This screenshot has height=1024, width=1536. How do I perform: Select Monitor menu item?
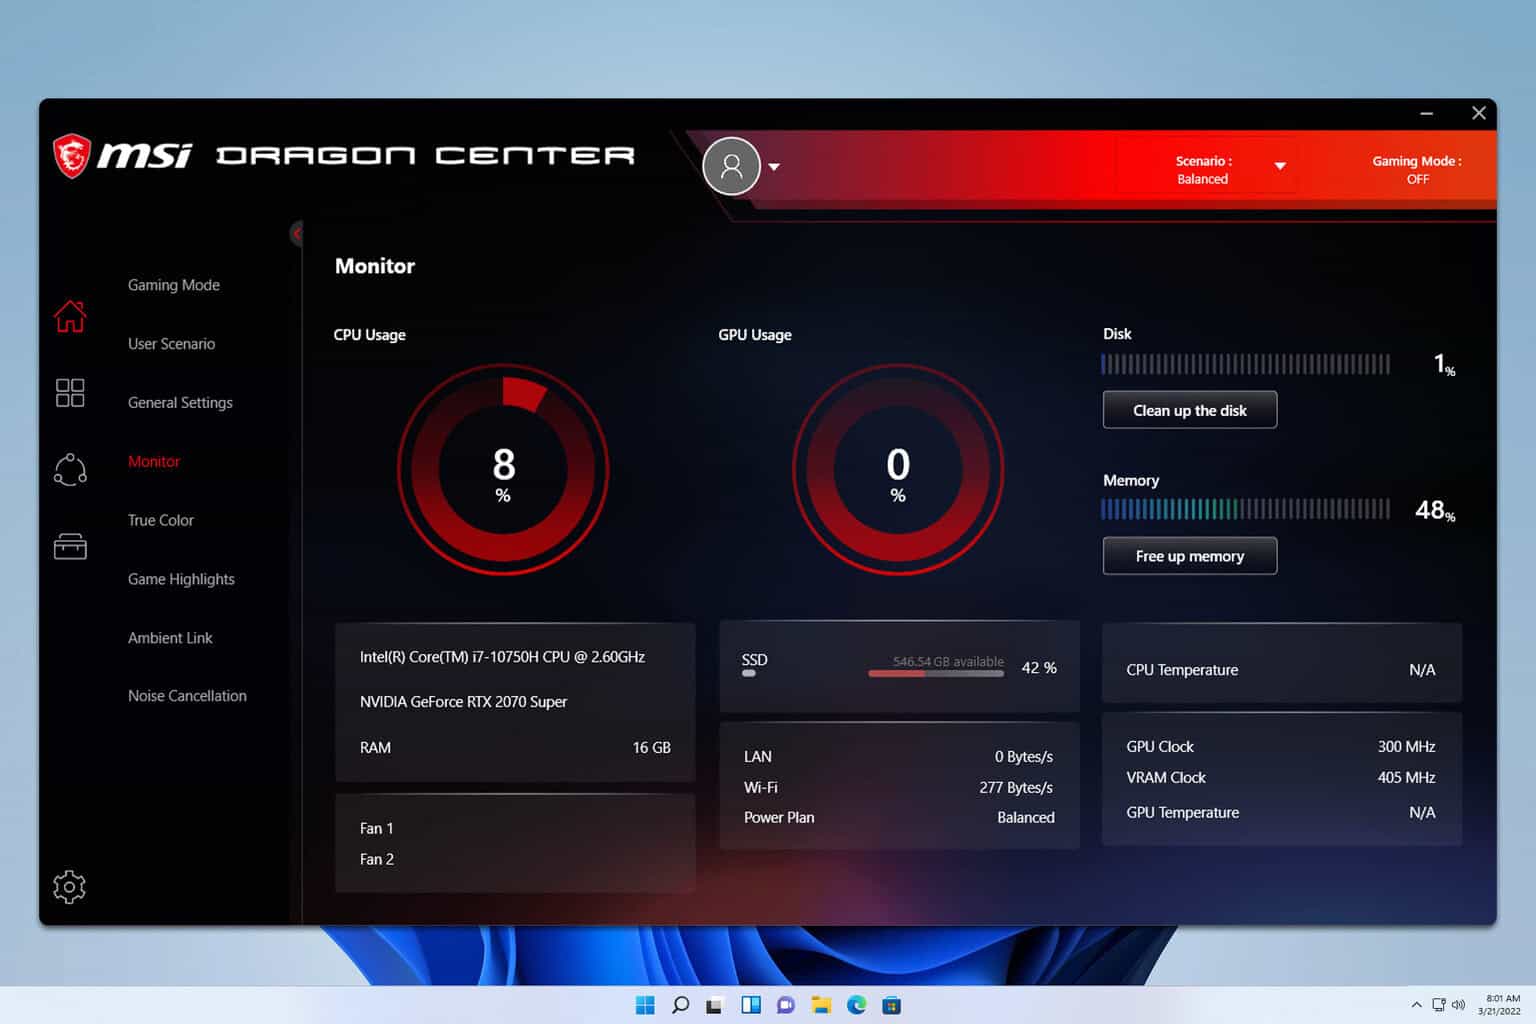tap(154, 461)
